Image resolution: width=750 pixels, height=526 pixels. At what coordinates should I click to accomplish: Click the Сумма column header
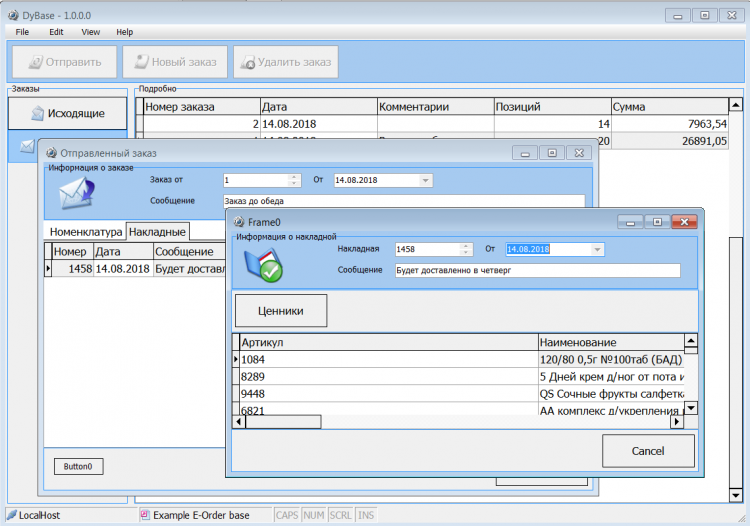[670, 107]
